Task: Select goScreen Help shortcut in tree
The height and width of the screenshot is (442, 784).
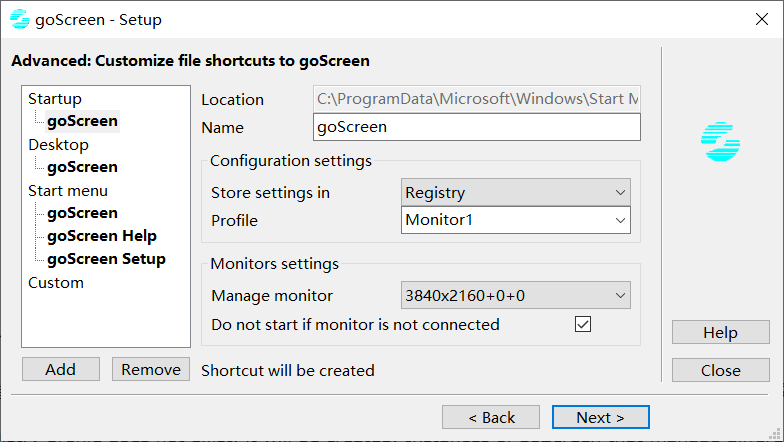Action: coord(101,237)
